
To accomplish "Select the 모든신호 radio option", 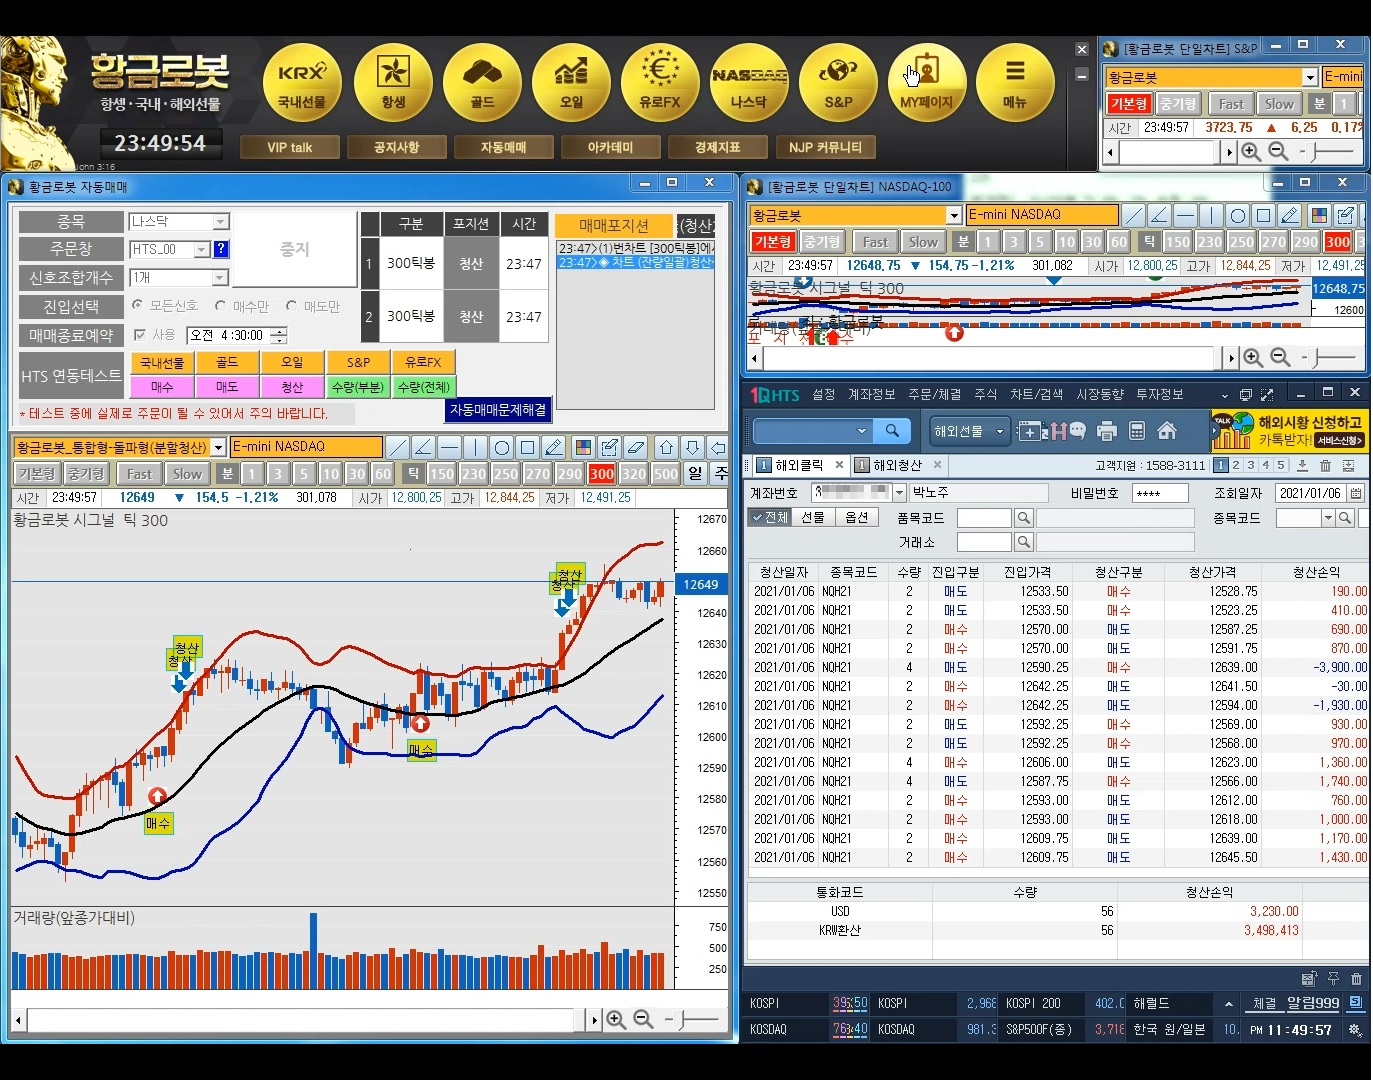I will pos(137,305).
